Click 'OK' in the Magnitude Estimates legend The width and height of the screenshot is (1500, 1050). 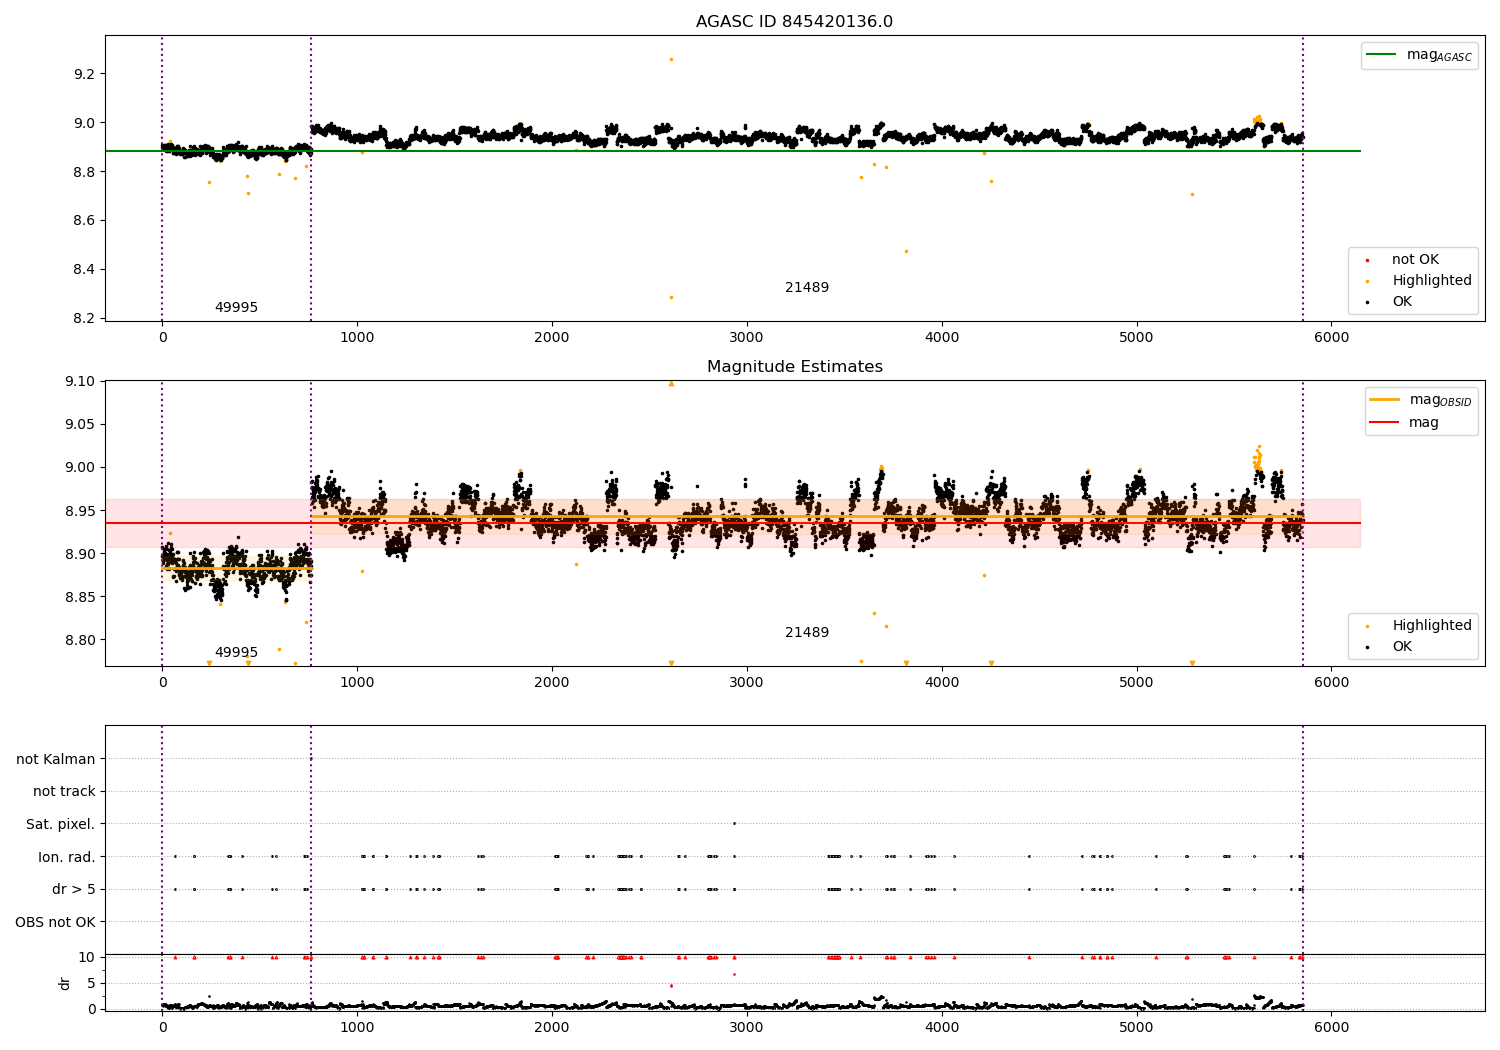tap(1402, 647)
